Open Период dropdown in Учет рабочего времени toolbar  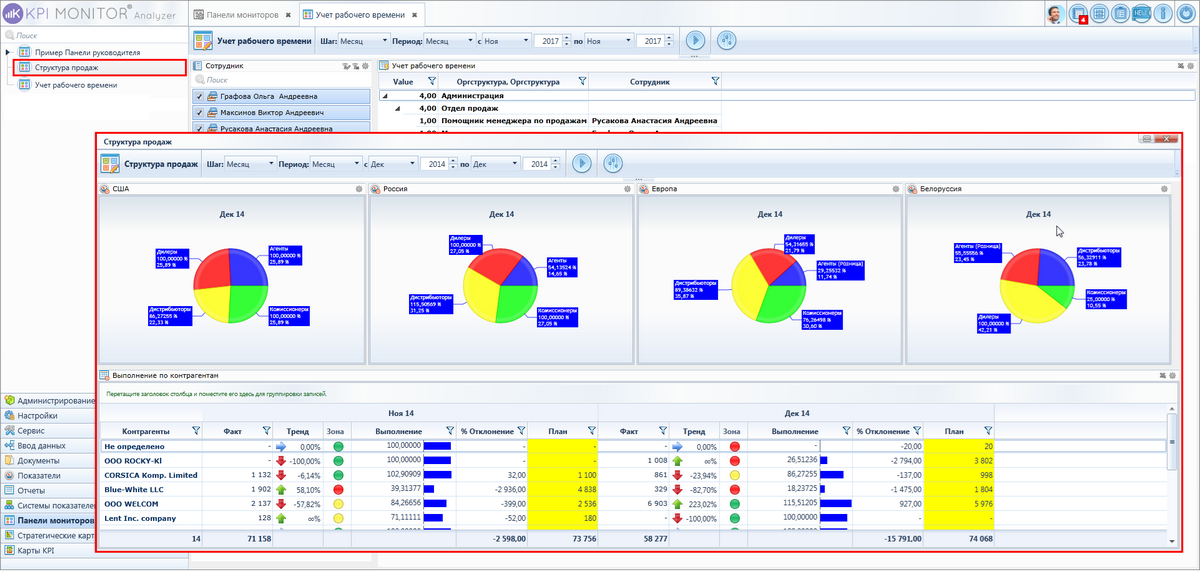[x=449, y=41]
